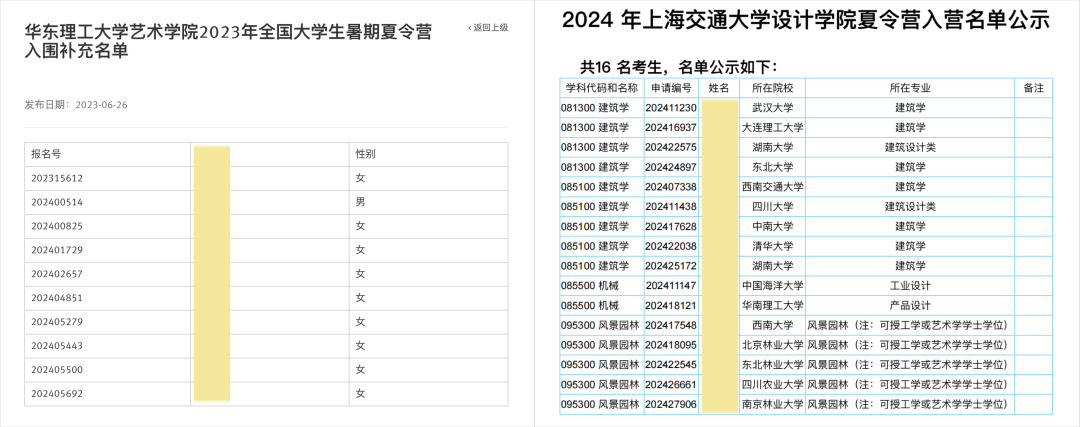Viewport: 1080px width, 427px height.
Task: Click the 华南理工大学 school cell
Action: pos(773,305)
